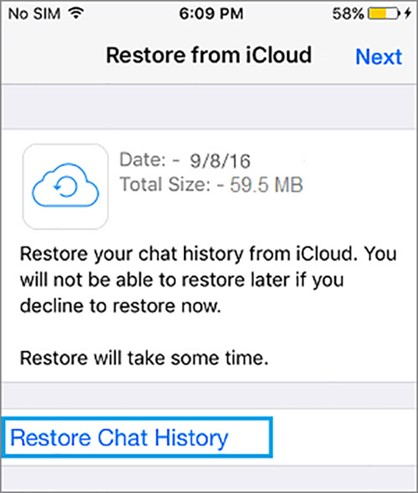418x493 pixels.
Task: Tap the 6:09 PM clock
Action: point(211,14)
